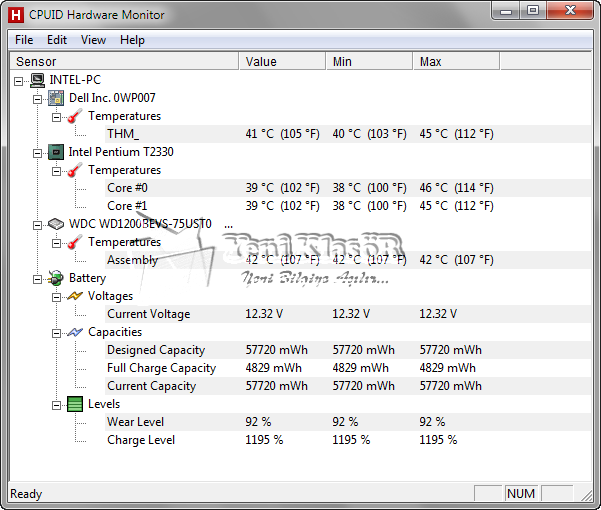Select the Core #0 temperature row

(127, 188)
